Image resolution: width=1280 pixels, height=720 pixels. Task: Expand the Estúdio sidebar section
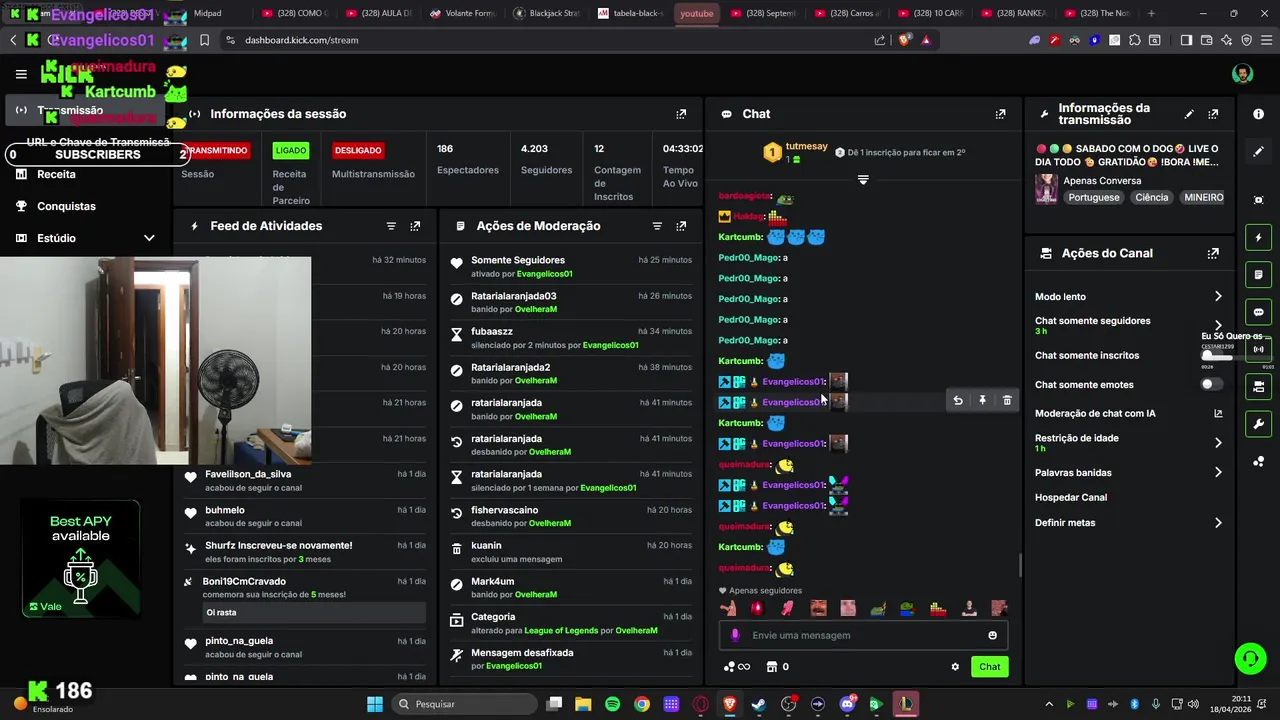click(149, 238)
